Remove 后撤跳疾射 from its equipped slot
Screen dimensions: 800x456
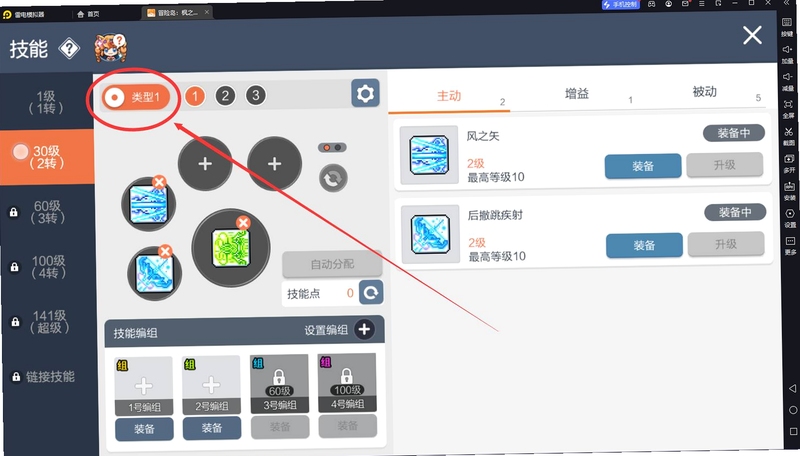(x=165, y=251)
